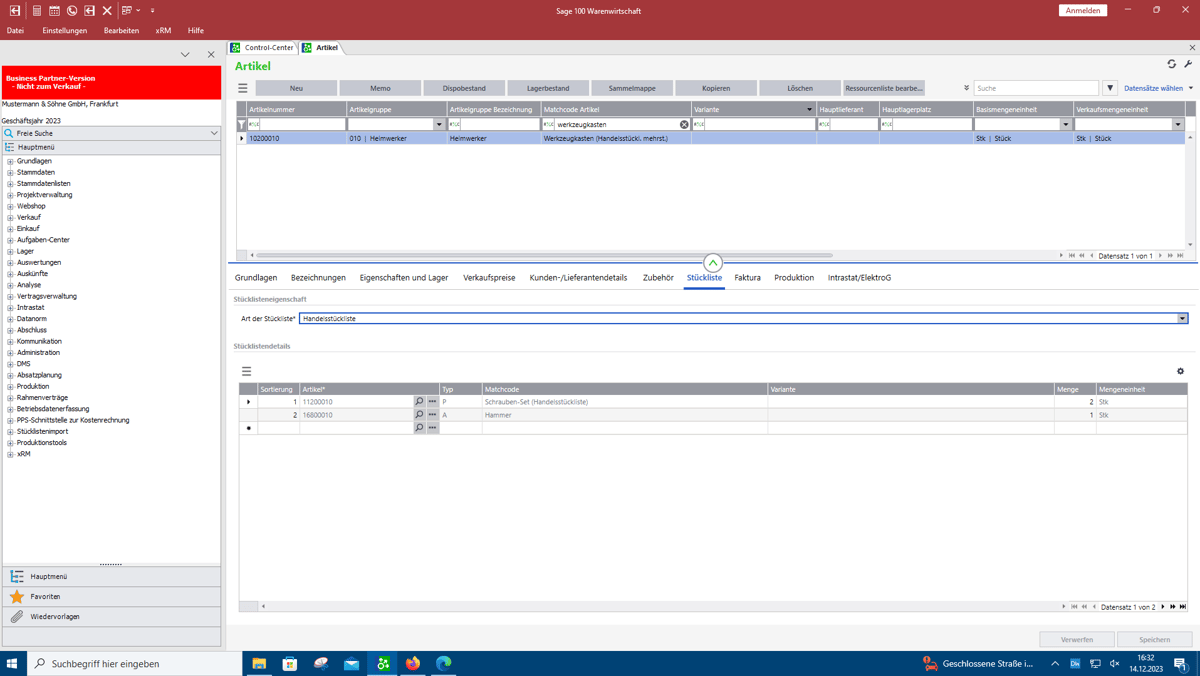Click the Datensätze wählen link
1200x676 pixels.
point(1153,88)
